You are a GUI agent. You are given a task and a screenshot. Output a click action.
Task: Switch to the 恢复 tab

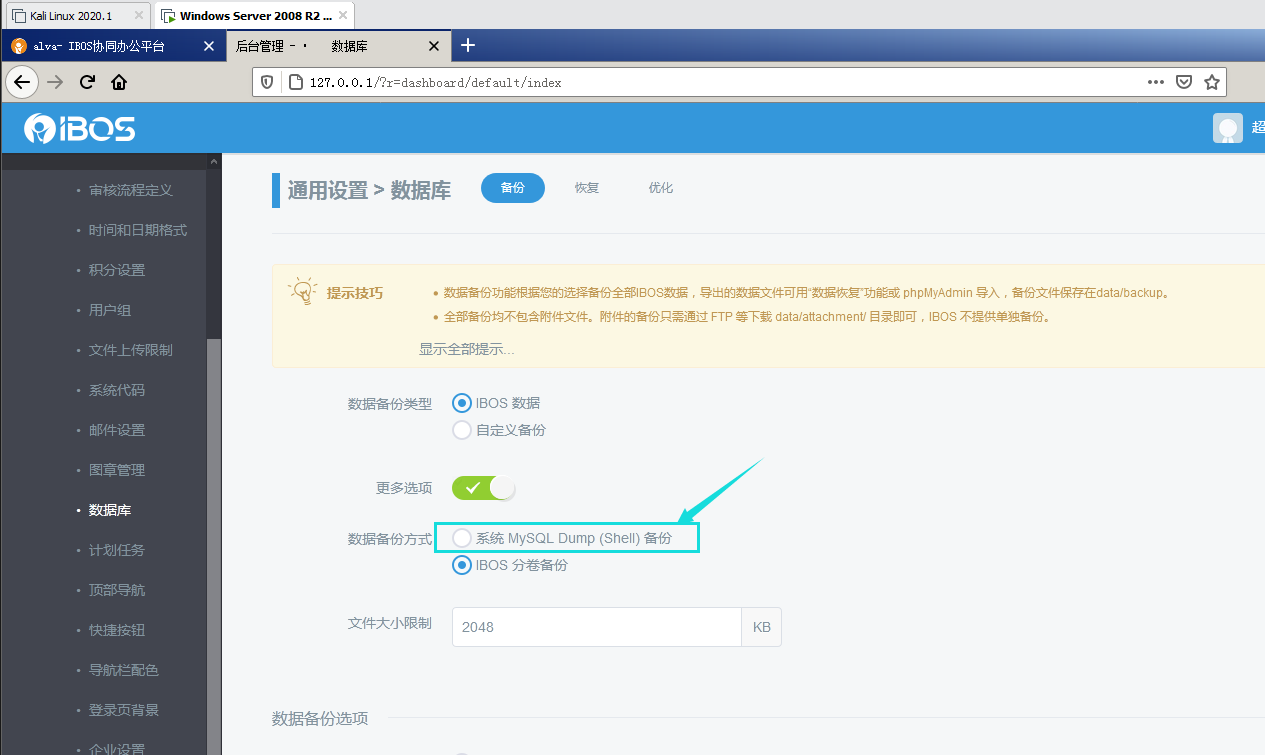587,188
